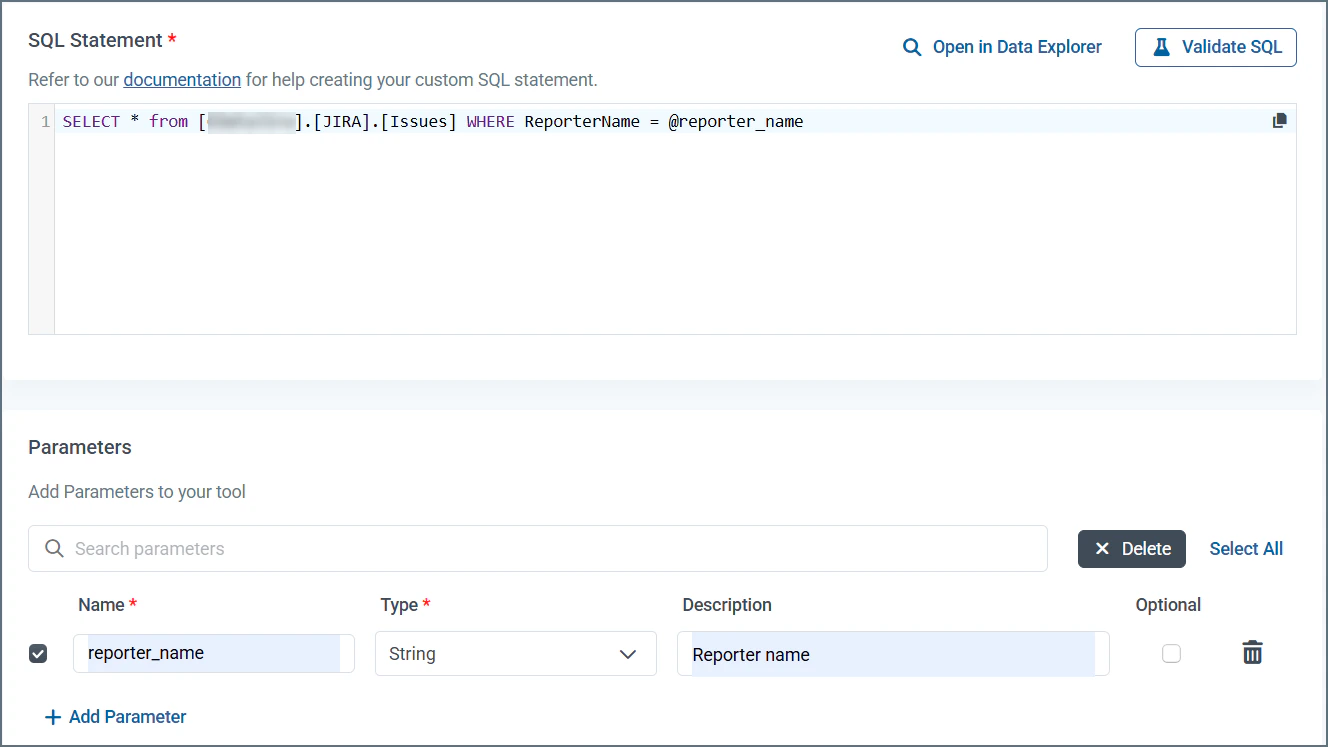
Task: Check the checkbox for the reporter_name row
Action: click(x=38, y=653)
